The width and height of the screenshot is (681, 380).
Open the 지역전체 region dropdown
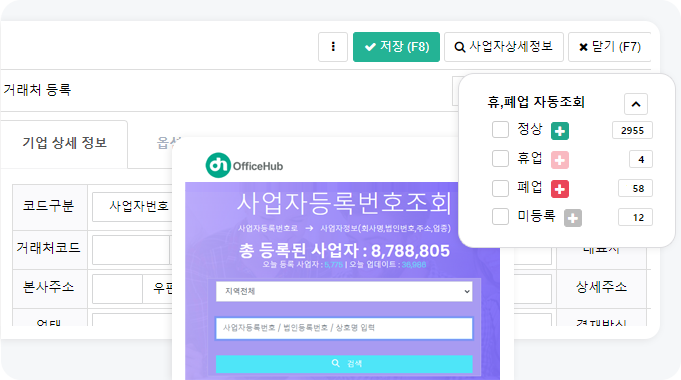coord(344,291)
